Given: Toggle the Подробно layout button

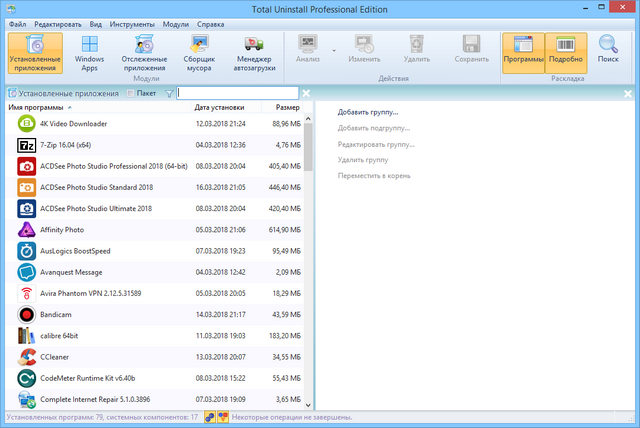Looking at the screenshot, I should click(x=566, y=52).
